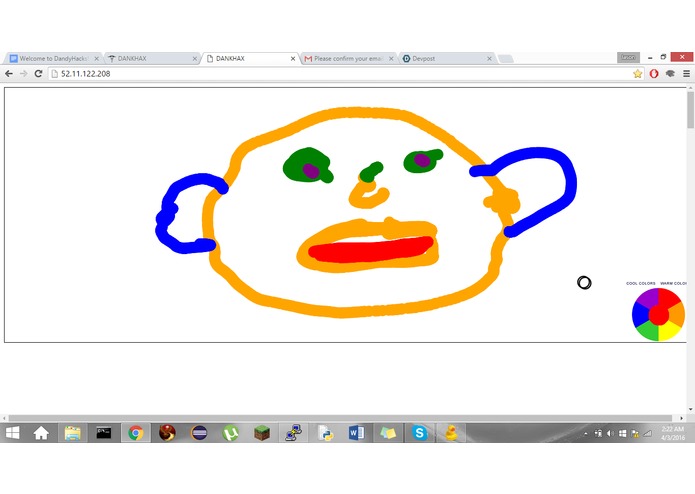Image resolution: width=695 pixels, height=494 pixels.
Task: Click the red center circle of the color wheel
Action: (659, 315)
